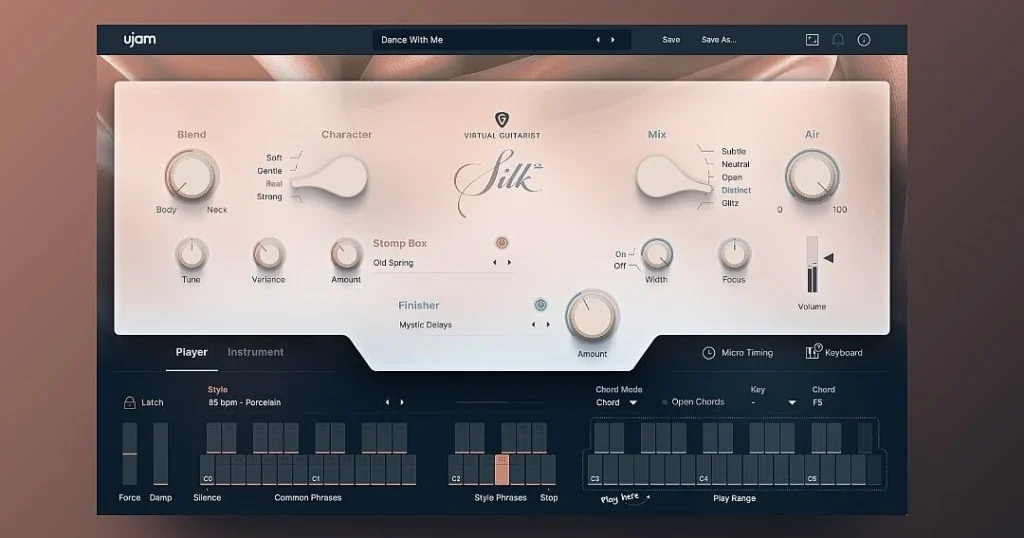Select Neutral mix option

pos(735,164)
